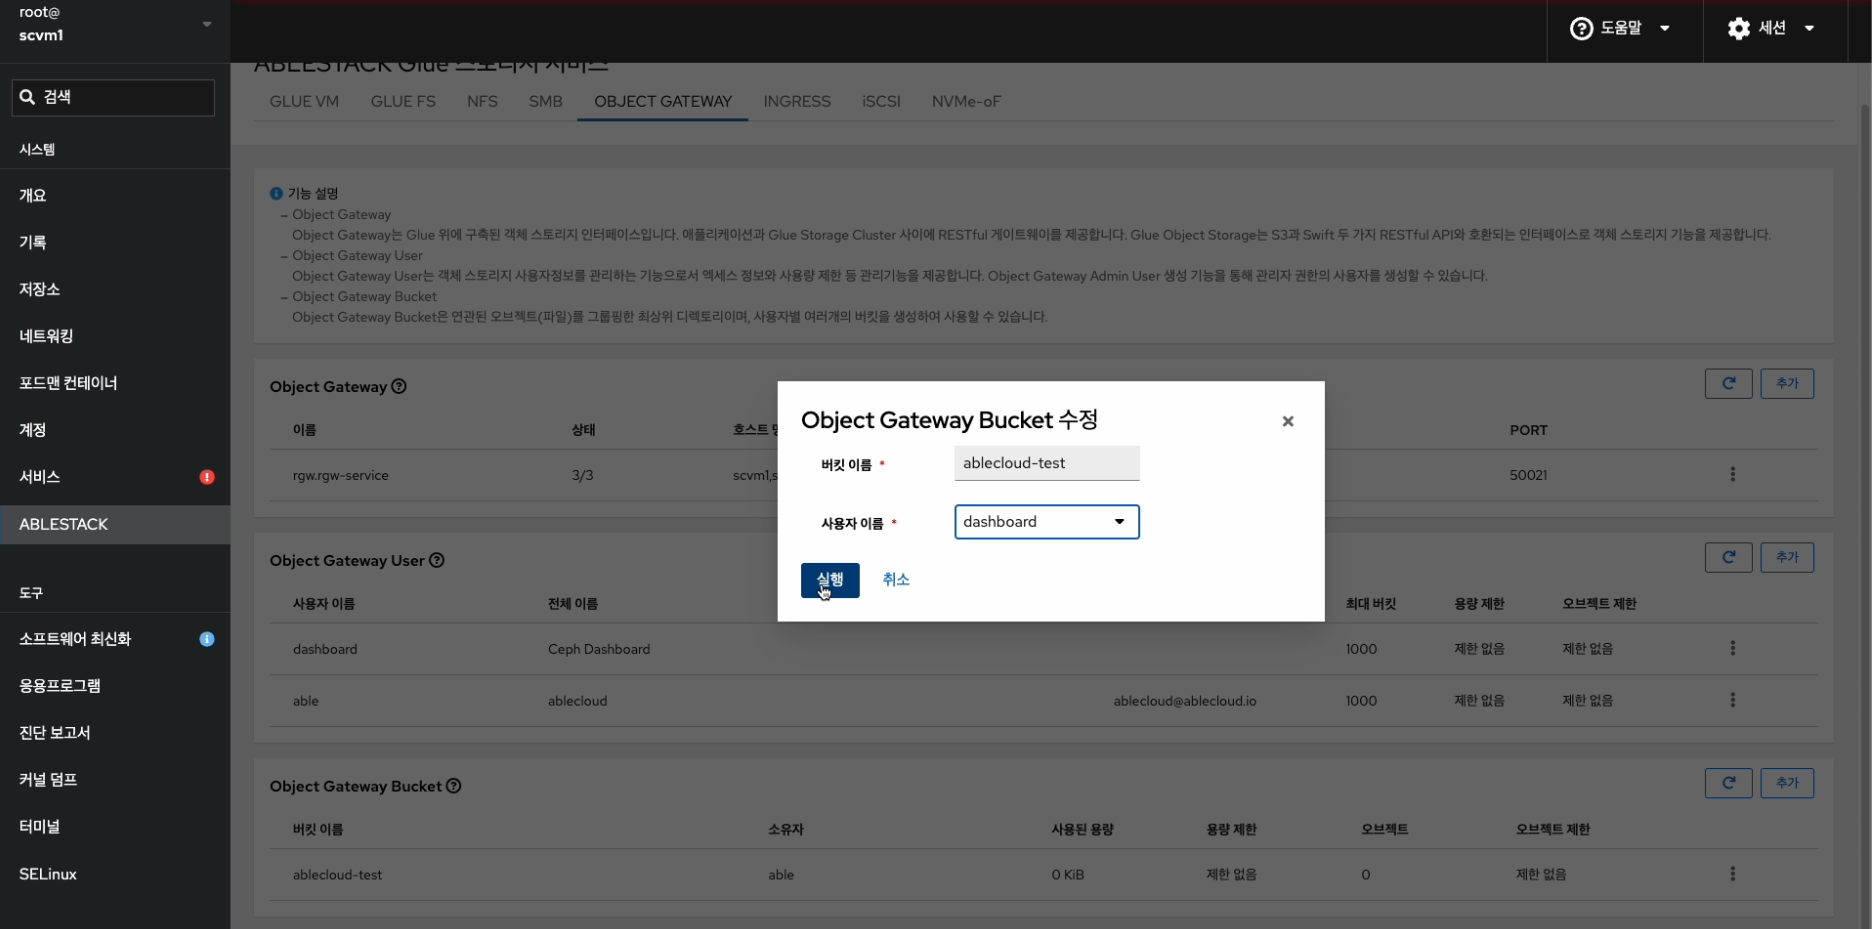Viewport: 1872px width, 929px height.
Task: Switch to the GLUE FS tab
Action: 403,102
